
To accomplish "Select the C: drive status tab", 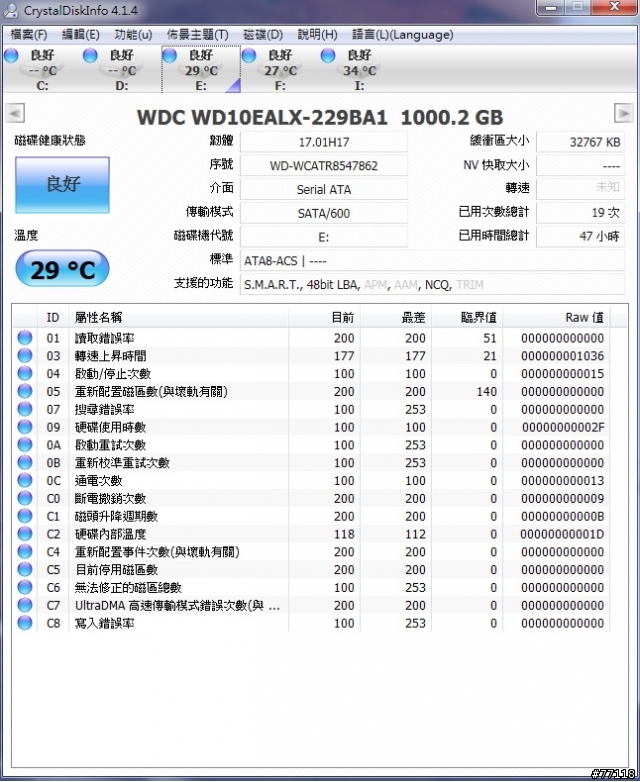I will pyautogui.click(x=42, y=69).
